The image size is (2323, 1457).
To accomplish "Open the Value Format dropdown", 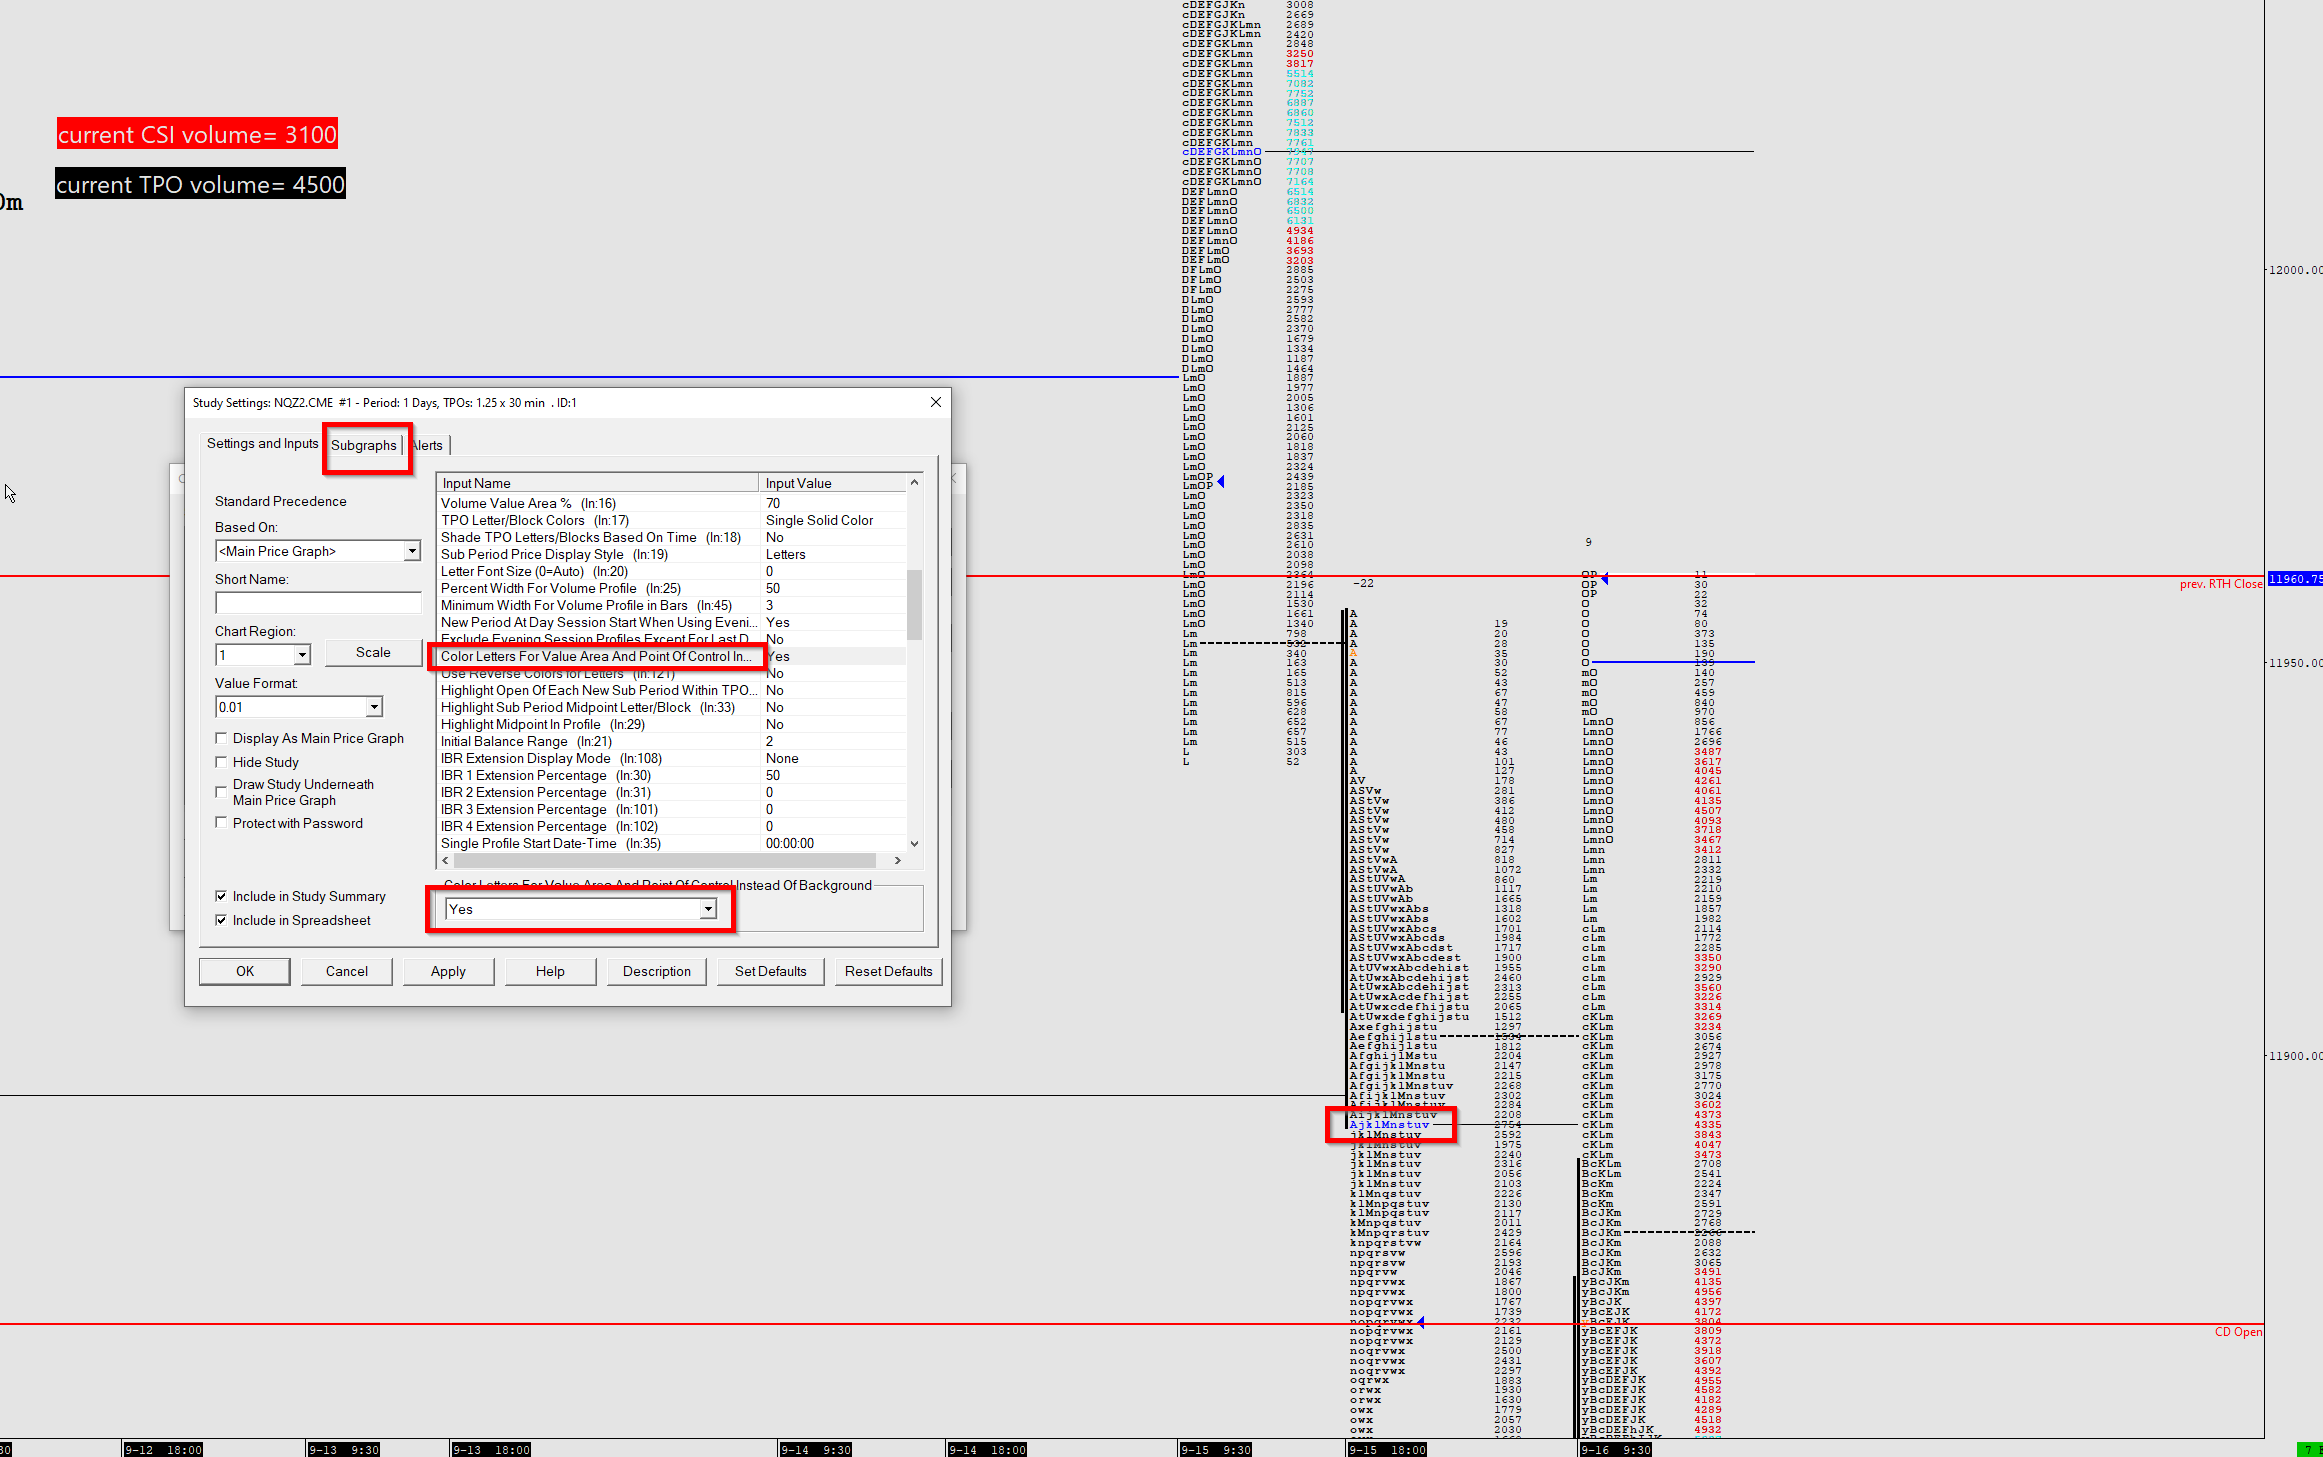I will coord(373,707).
